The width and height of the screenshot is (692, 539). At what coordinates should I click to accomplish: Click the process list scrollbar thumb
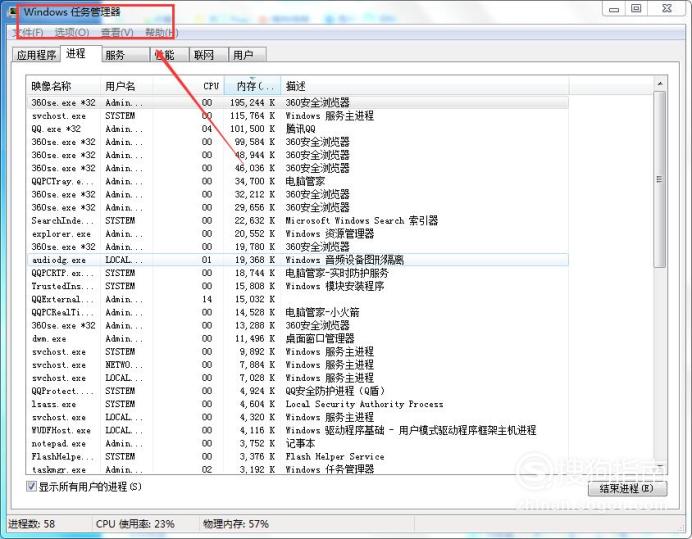click(660, 179)
